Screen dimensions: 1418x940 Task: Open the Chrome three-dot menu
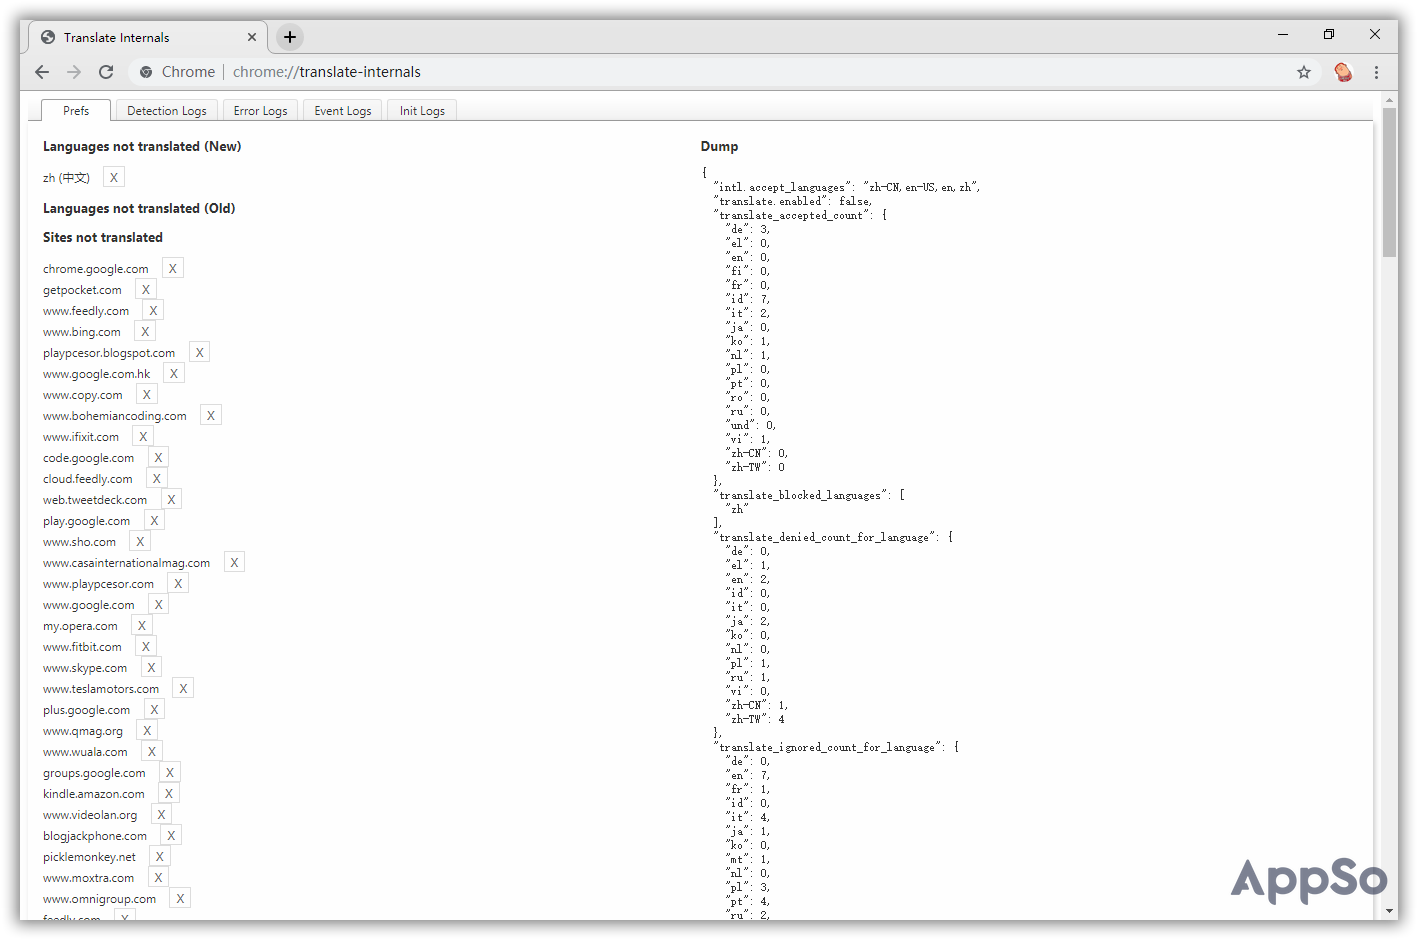pos(1376,72)
